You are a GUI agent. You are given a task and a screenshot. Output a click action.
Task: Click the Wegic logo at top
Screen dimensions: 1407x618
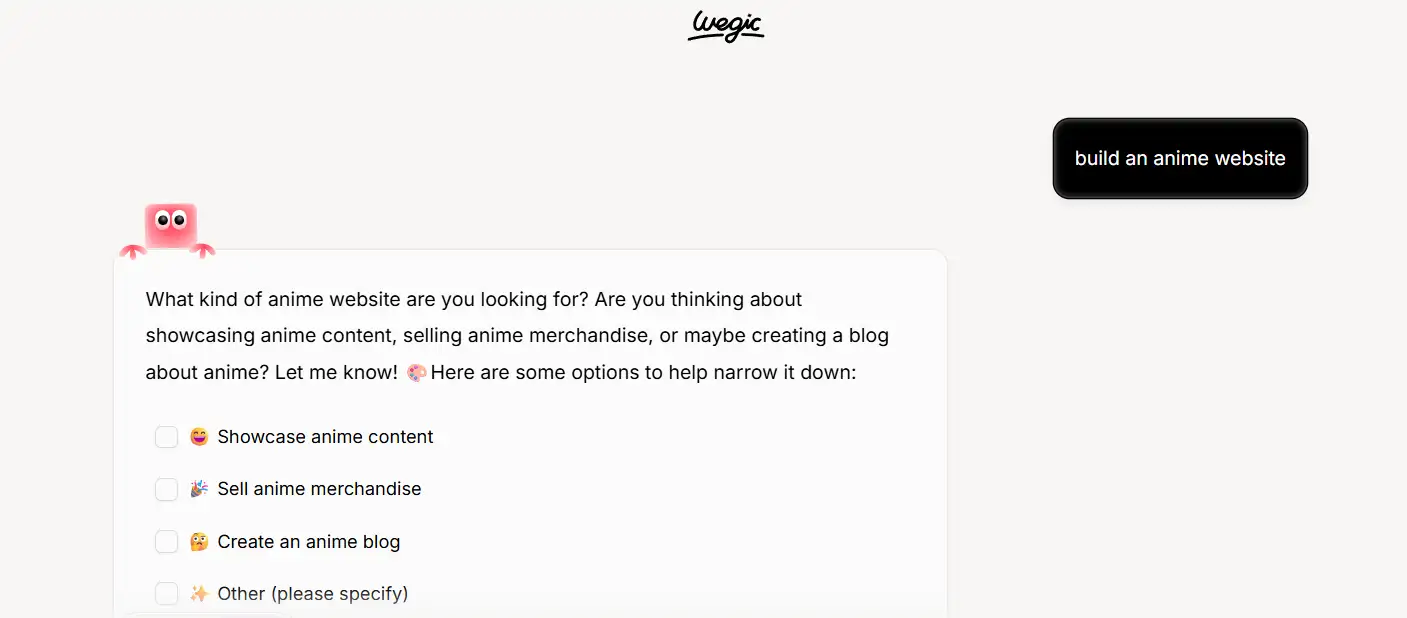(x=726, y=26)
